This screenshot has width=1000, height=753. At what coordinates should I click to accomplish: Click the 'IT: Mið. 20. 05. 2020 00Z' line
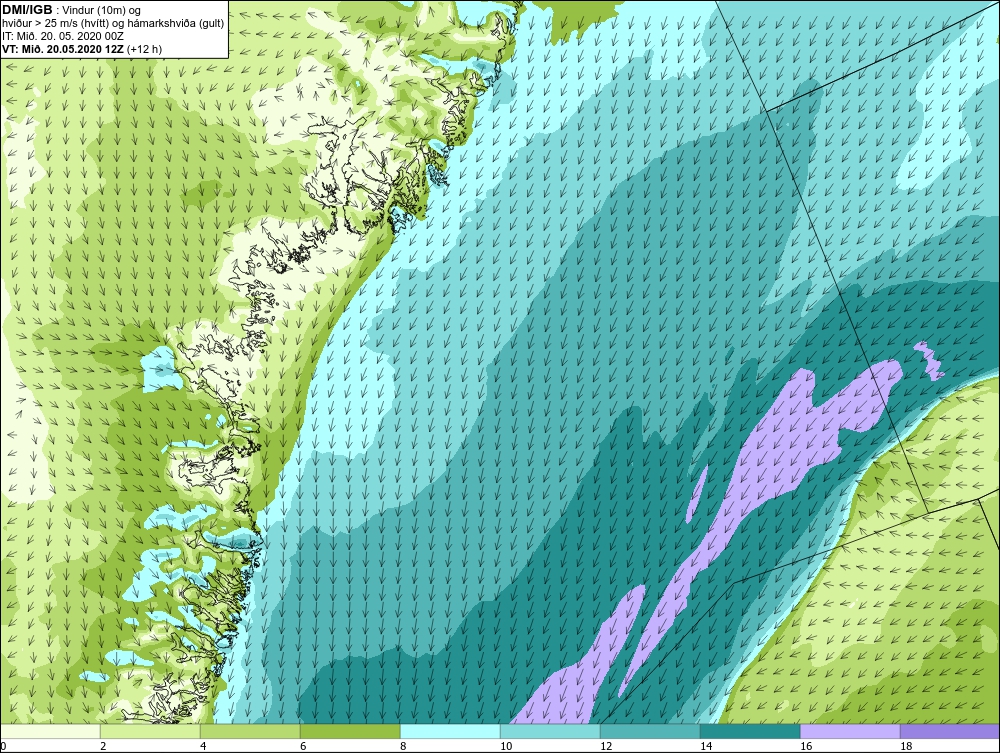62,36
